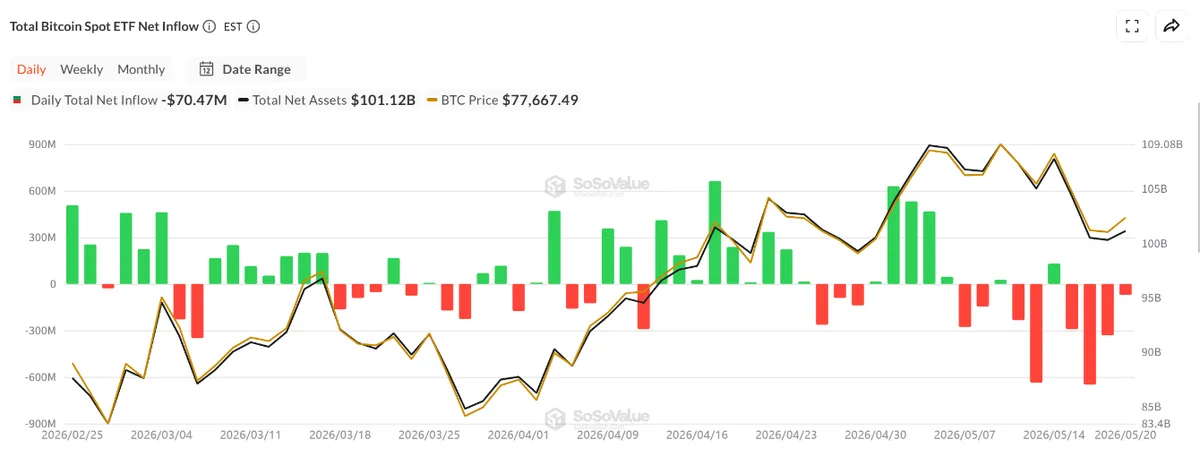Switch to the Monthly tab
The width and height of the screenshot is (1200, 459).
click(141, 69)
